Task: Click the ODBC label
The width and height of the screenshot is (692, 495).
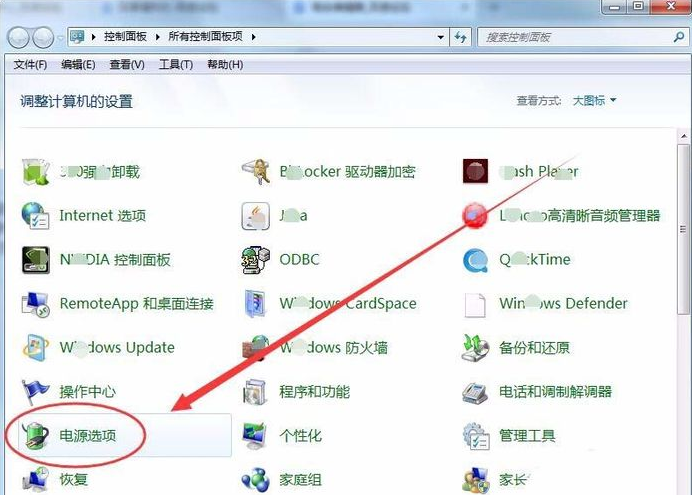Action: click(x=299, y=259)
